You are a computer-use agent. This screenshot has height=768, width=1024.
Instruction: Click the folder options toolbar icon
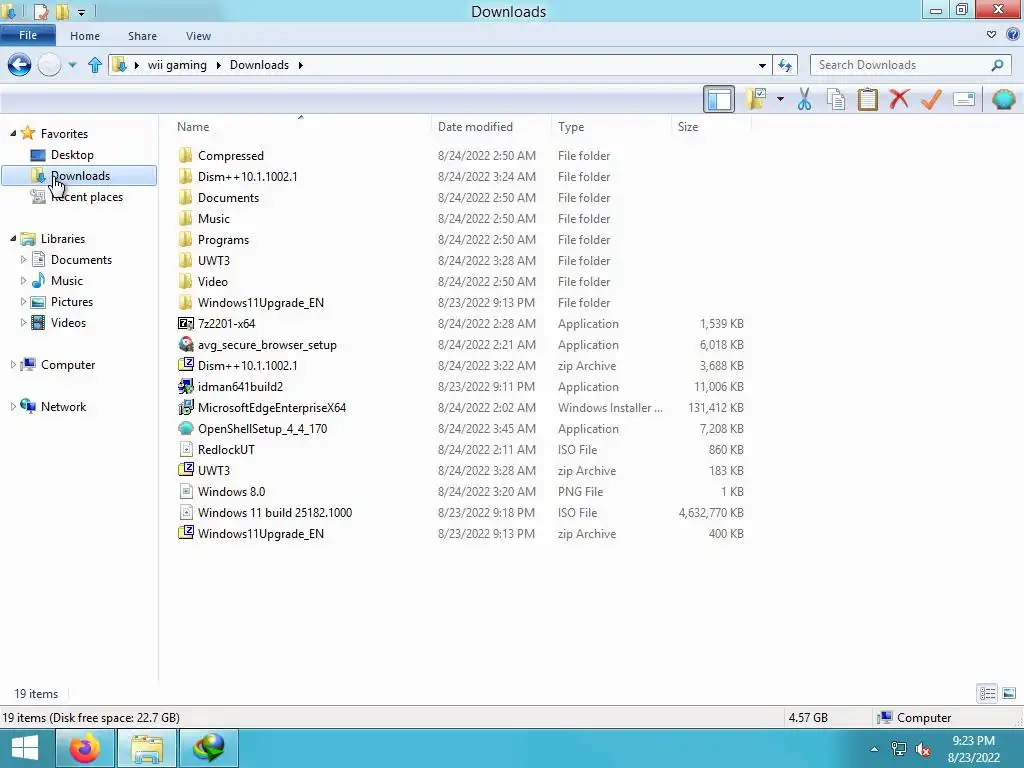pos(757,100)
